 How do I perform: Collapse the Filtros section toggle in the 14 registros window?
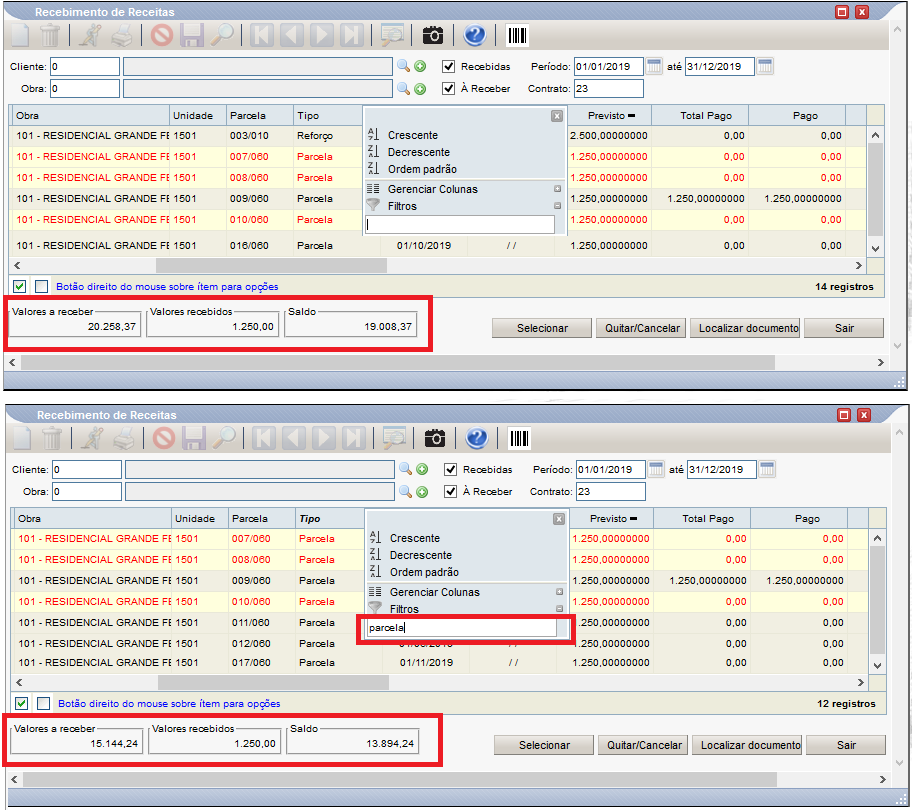click(x=557, y=205)
